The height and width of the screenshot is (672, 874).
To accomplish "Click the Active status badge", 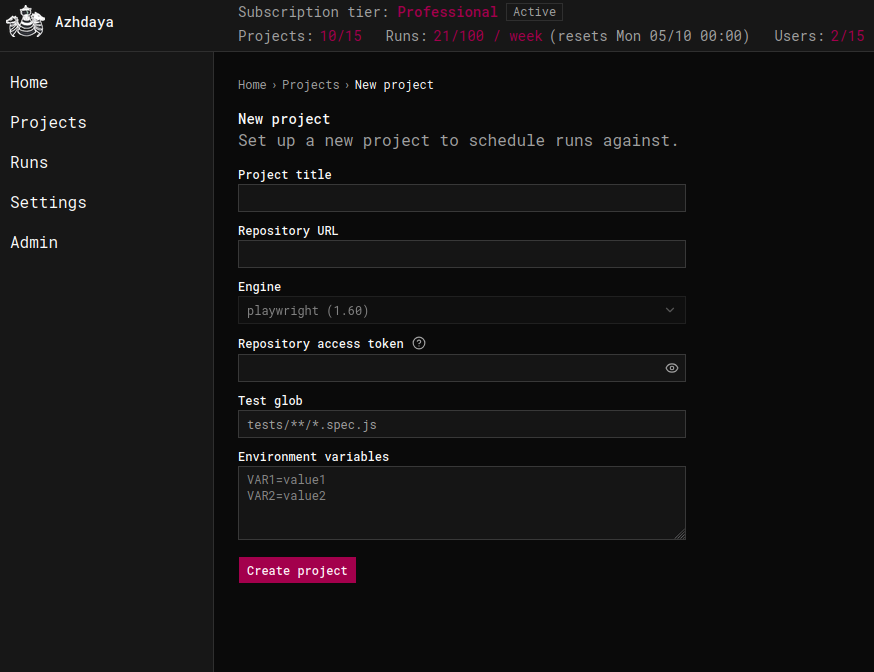I will [x=534, y=12].
